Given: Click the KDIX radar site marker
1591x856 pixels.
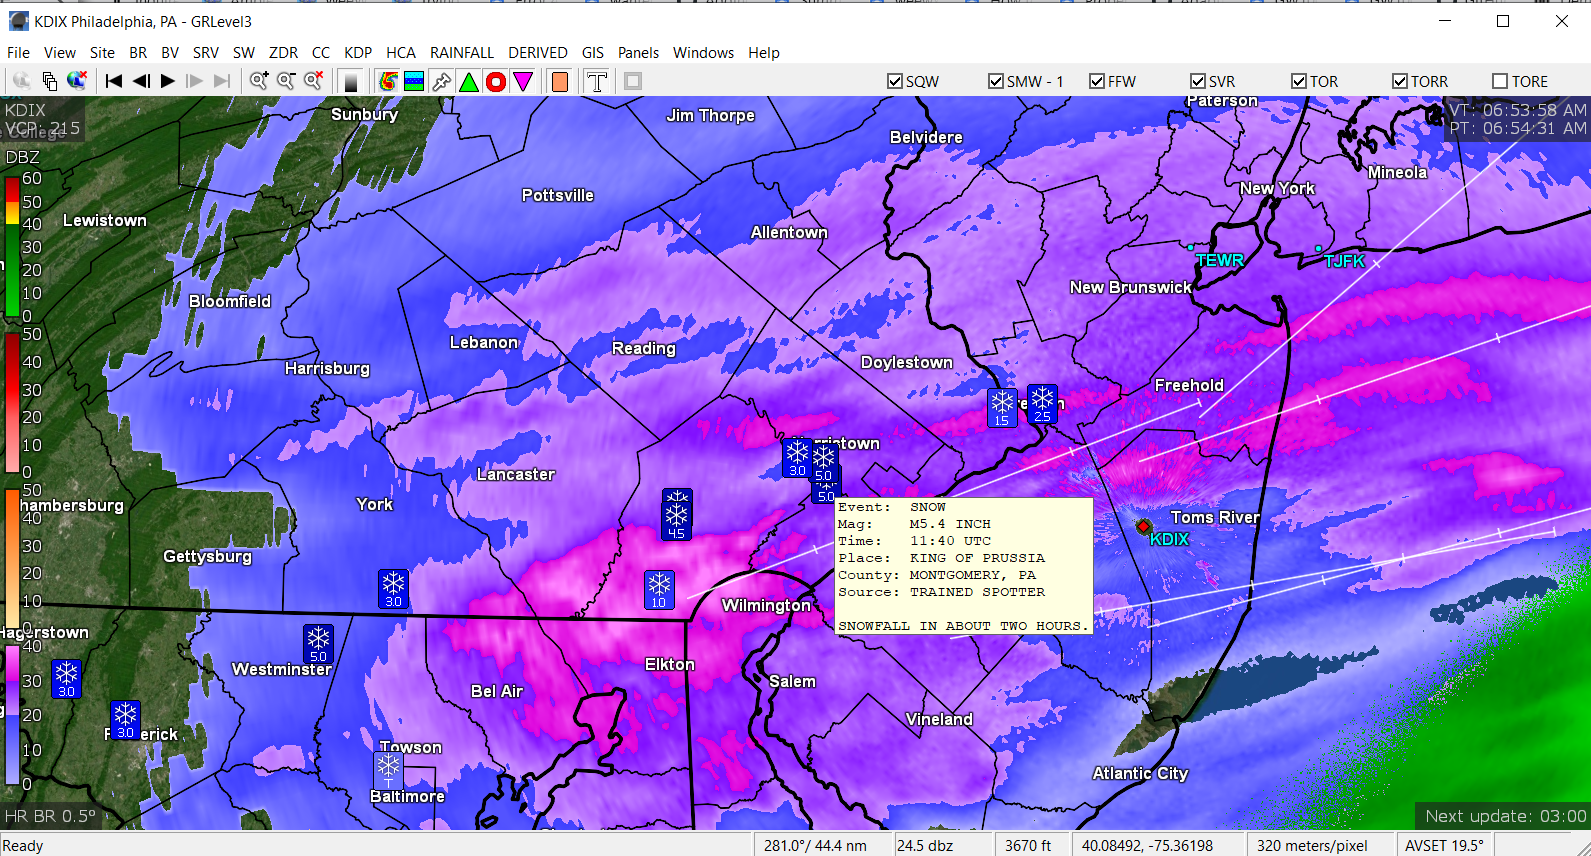Looking at the screenshot, I should pos(1143,526).
